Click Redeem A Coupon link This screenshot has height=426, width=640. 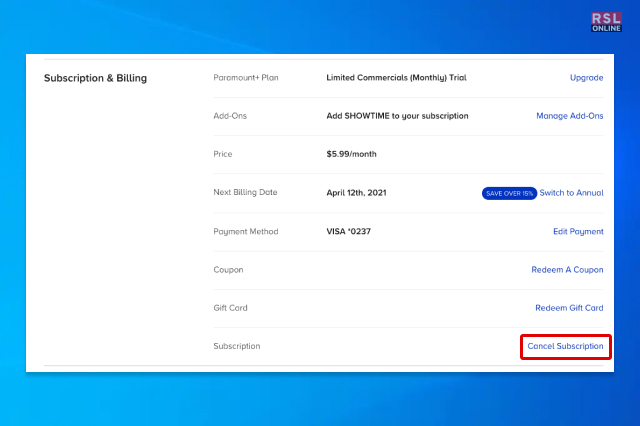click(567, 270)
